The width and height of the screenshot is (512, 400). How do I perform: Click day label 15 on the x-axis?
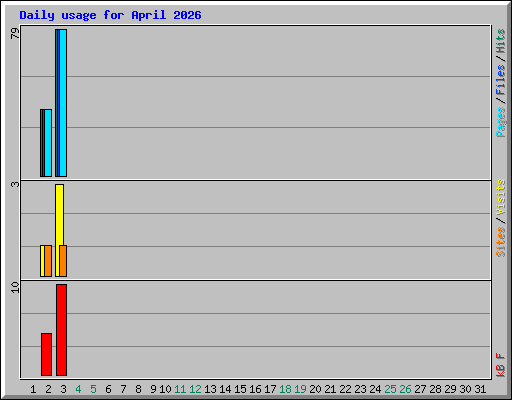[x=240, y=389]
